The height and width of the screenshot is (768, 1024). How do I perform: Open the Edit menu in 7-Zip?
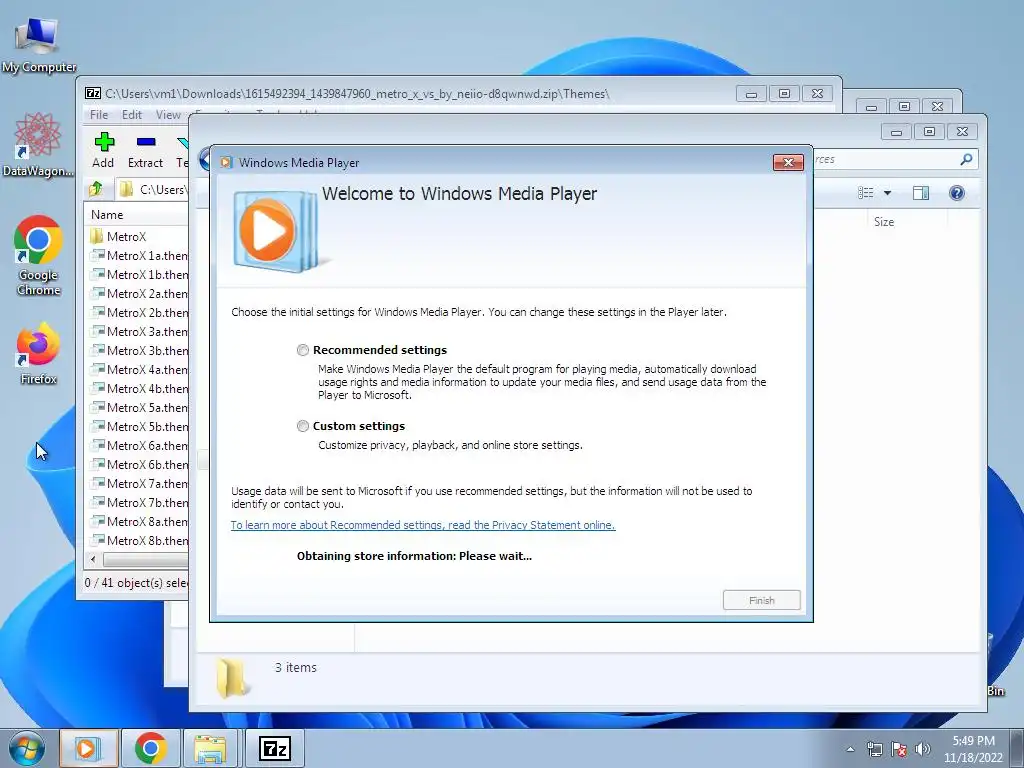pos(132,115)
